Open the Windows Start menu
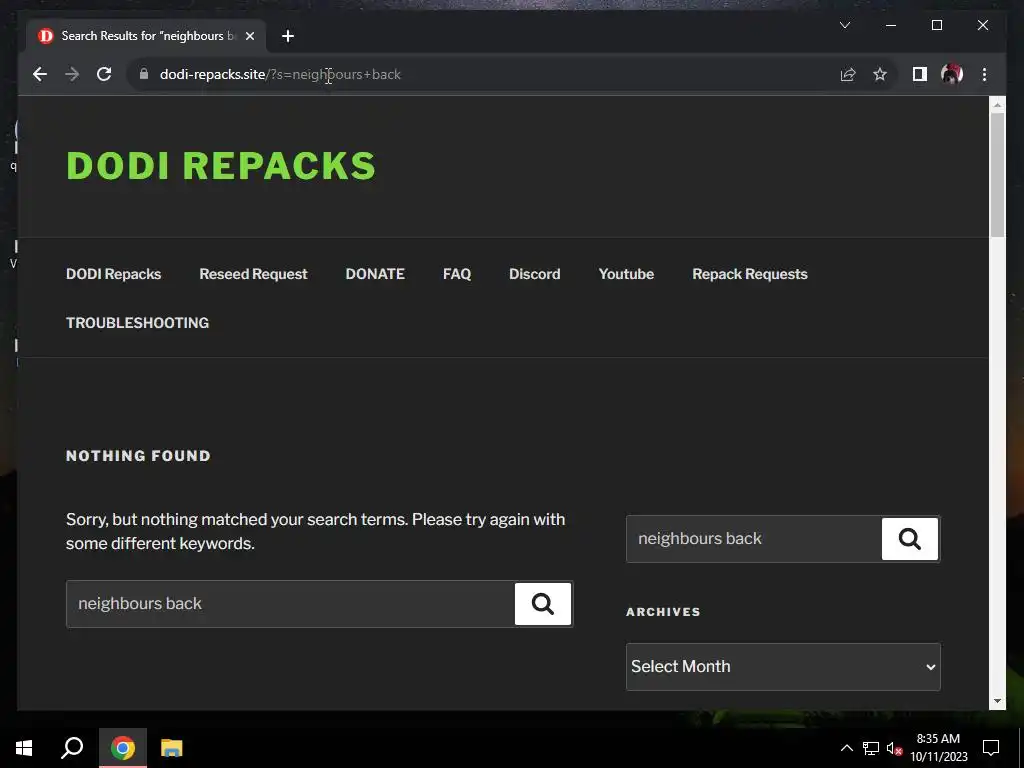Image resolution: width=1024 pixels, height=768 pixels. coord(24,748)
